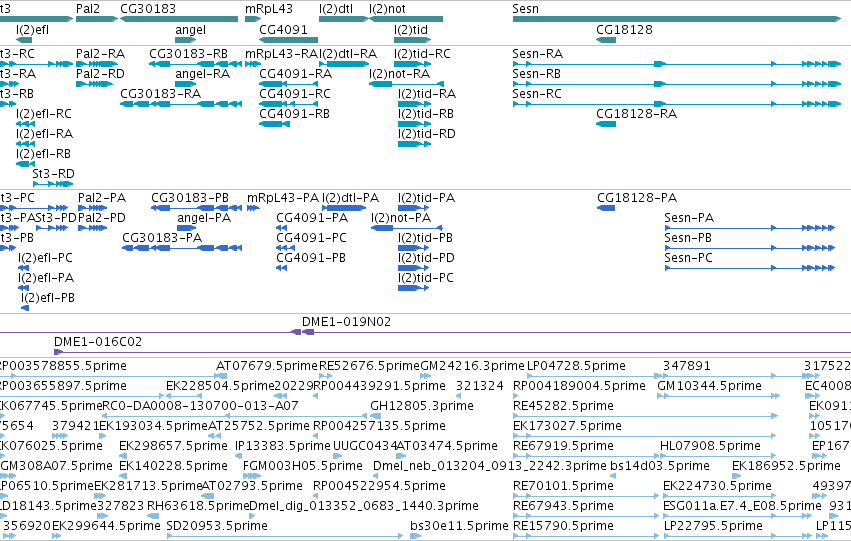
Task: Select the long Sesn gene bar
Action: [677, 20]
